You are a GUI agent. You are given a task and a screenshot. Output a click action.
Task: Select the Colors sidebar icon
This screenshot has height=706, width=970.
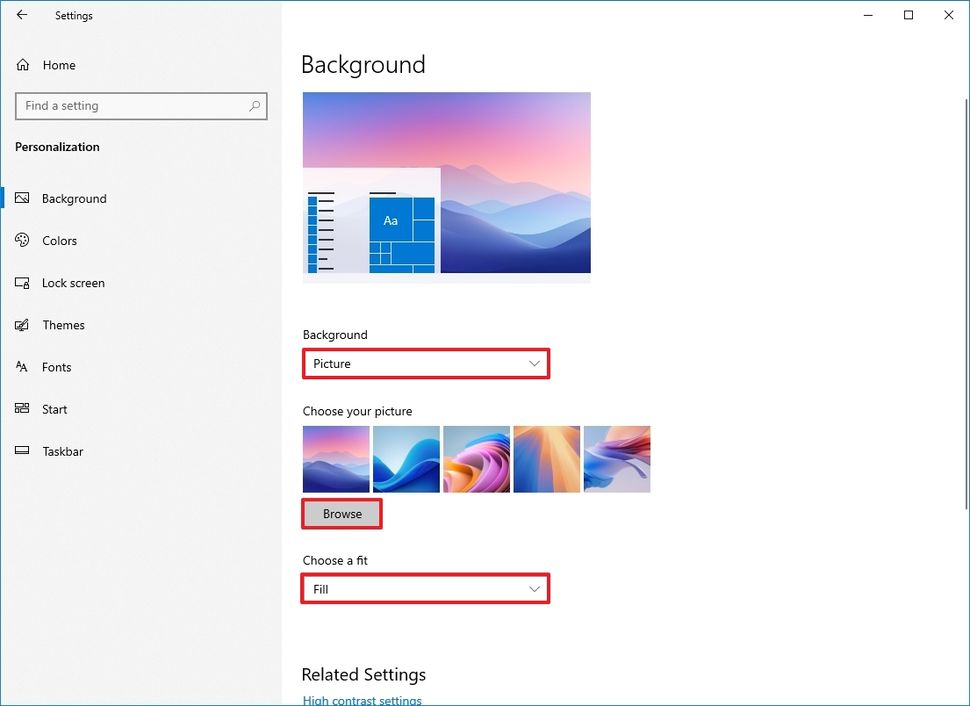[x=22, y=240]
